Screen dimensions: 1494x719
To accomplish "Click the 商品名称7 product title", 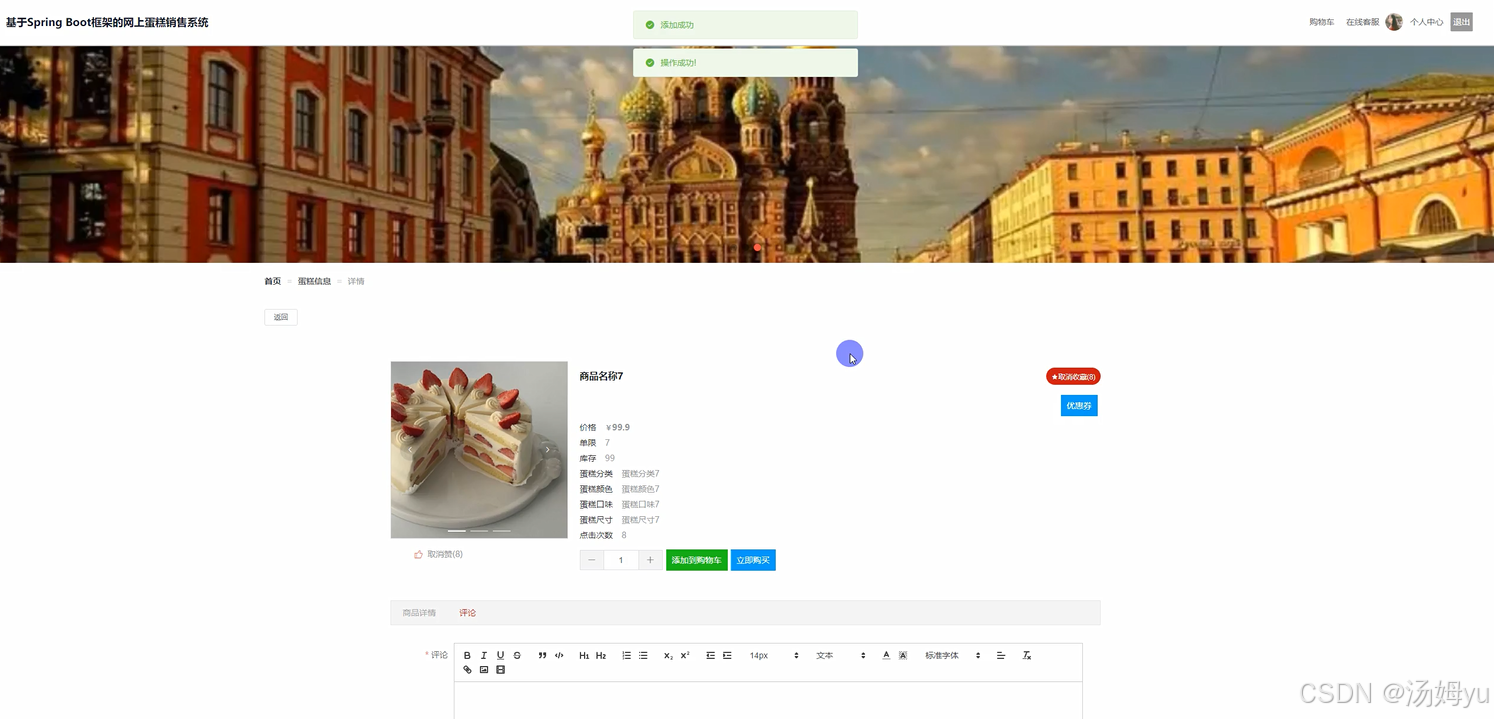I will click(x=601, y=376).
